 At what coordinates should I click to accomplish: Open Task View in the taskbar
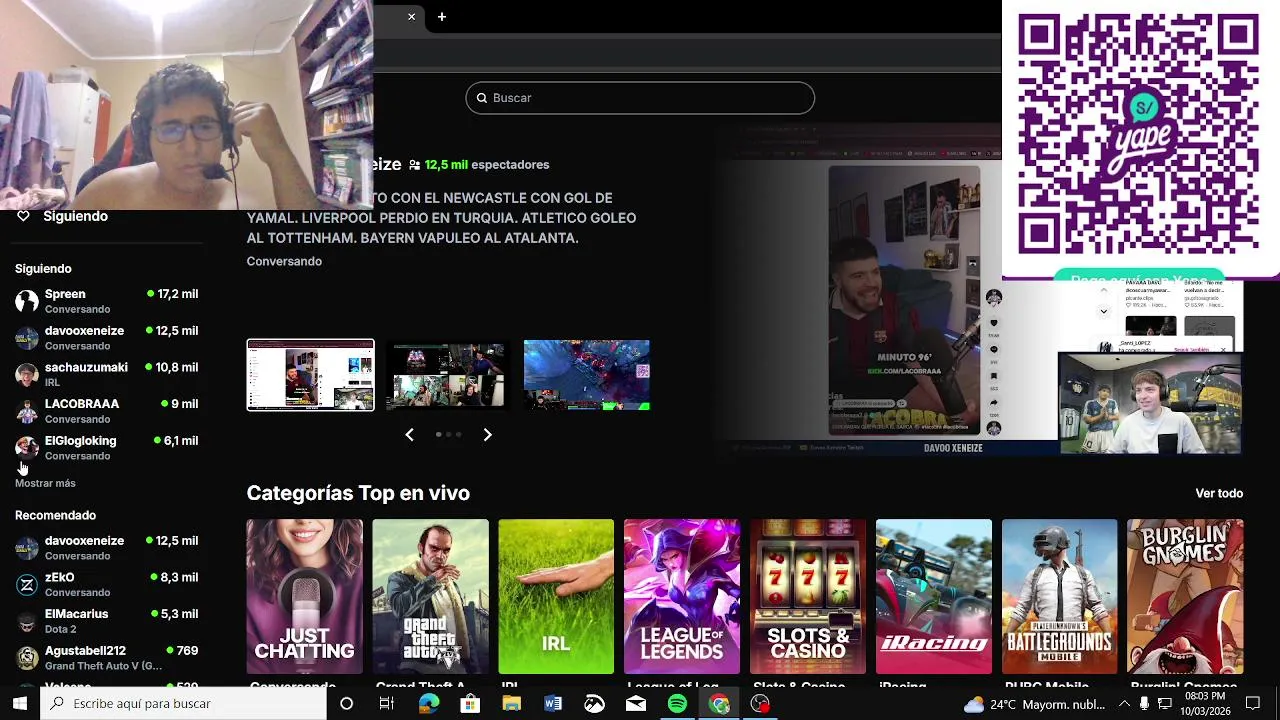point(387,704)
